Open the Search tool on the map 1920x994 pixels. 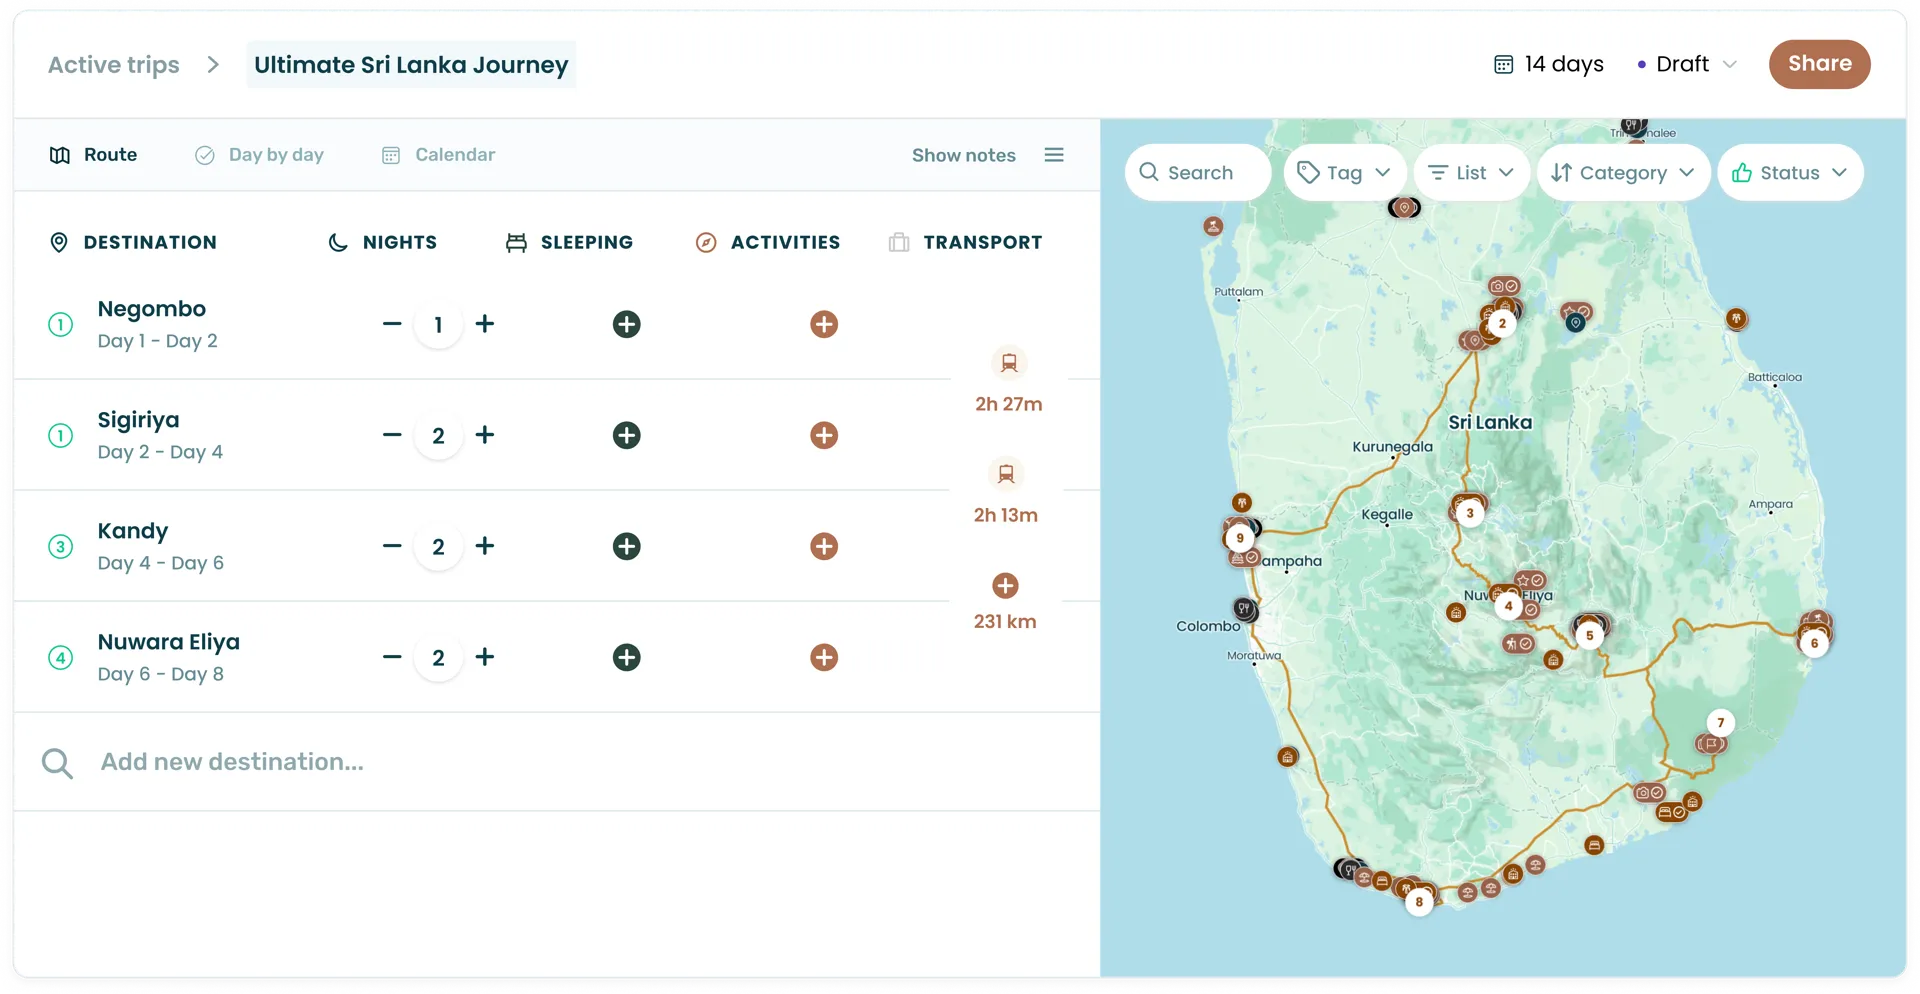tap(1196, 172)
